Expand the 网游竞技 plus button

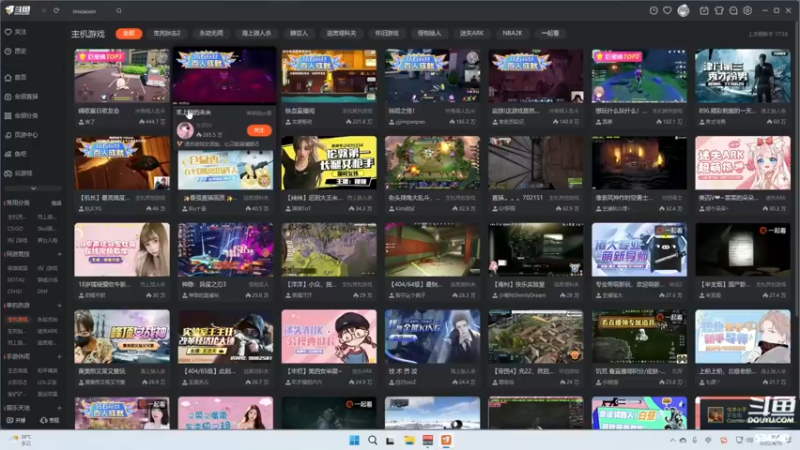[x=59, y=254]
